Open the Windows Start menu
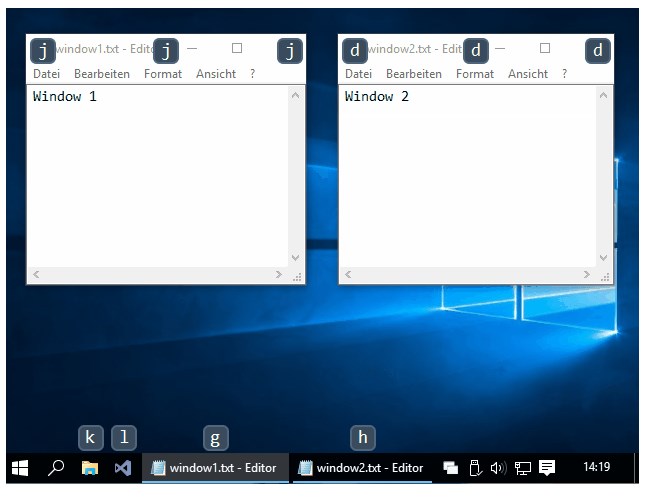The width and height of the screenshot is (649, 499). click(20, 467)
